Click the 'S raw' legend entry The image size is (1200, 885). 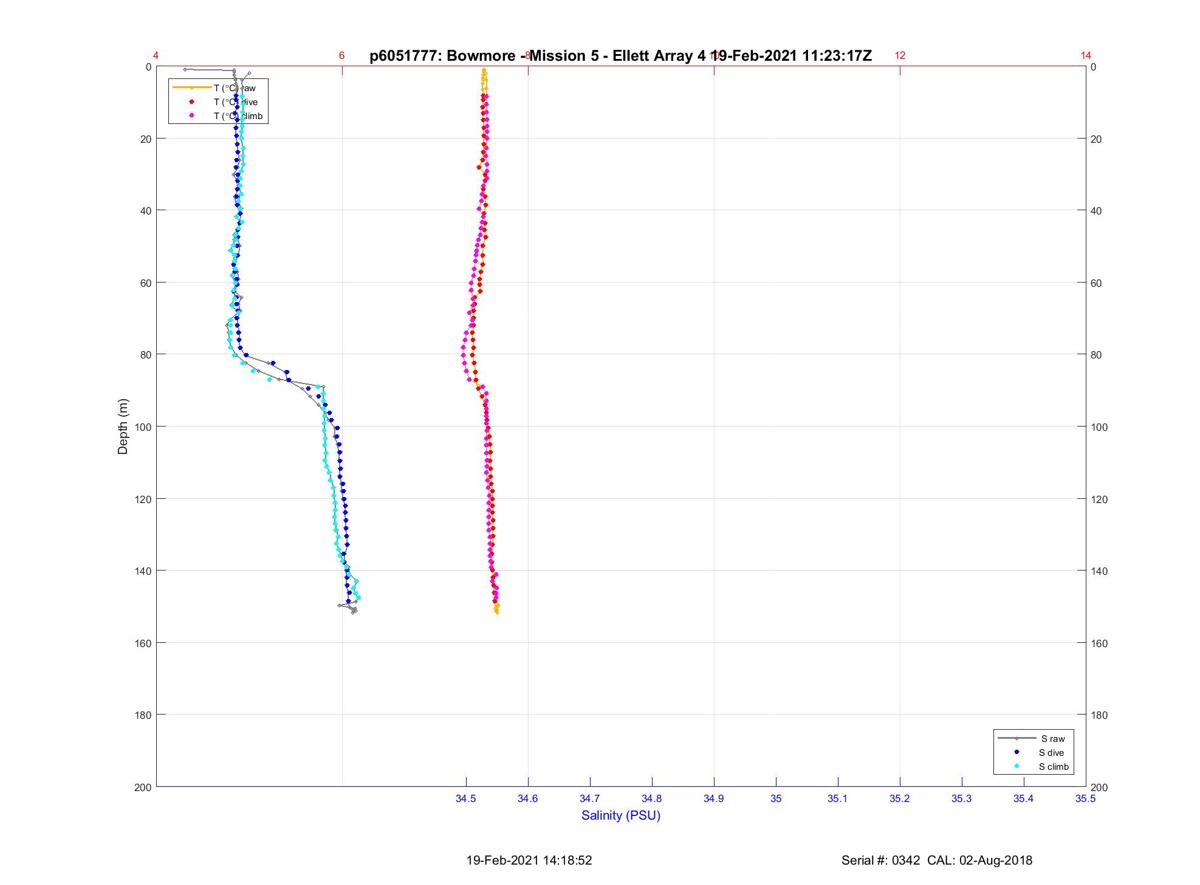tap(1051, 738)
